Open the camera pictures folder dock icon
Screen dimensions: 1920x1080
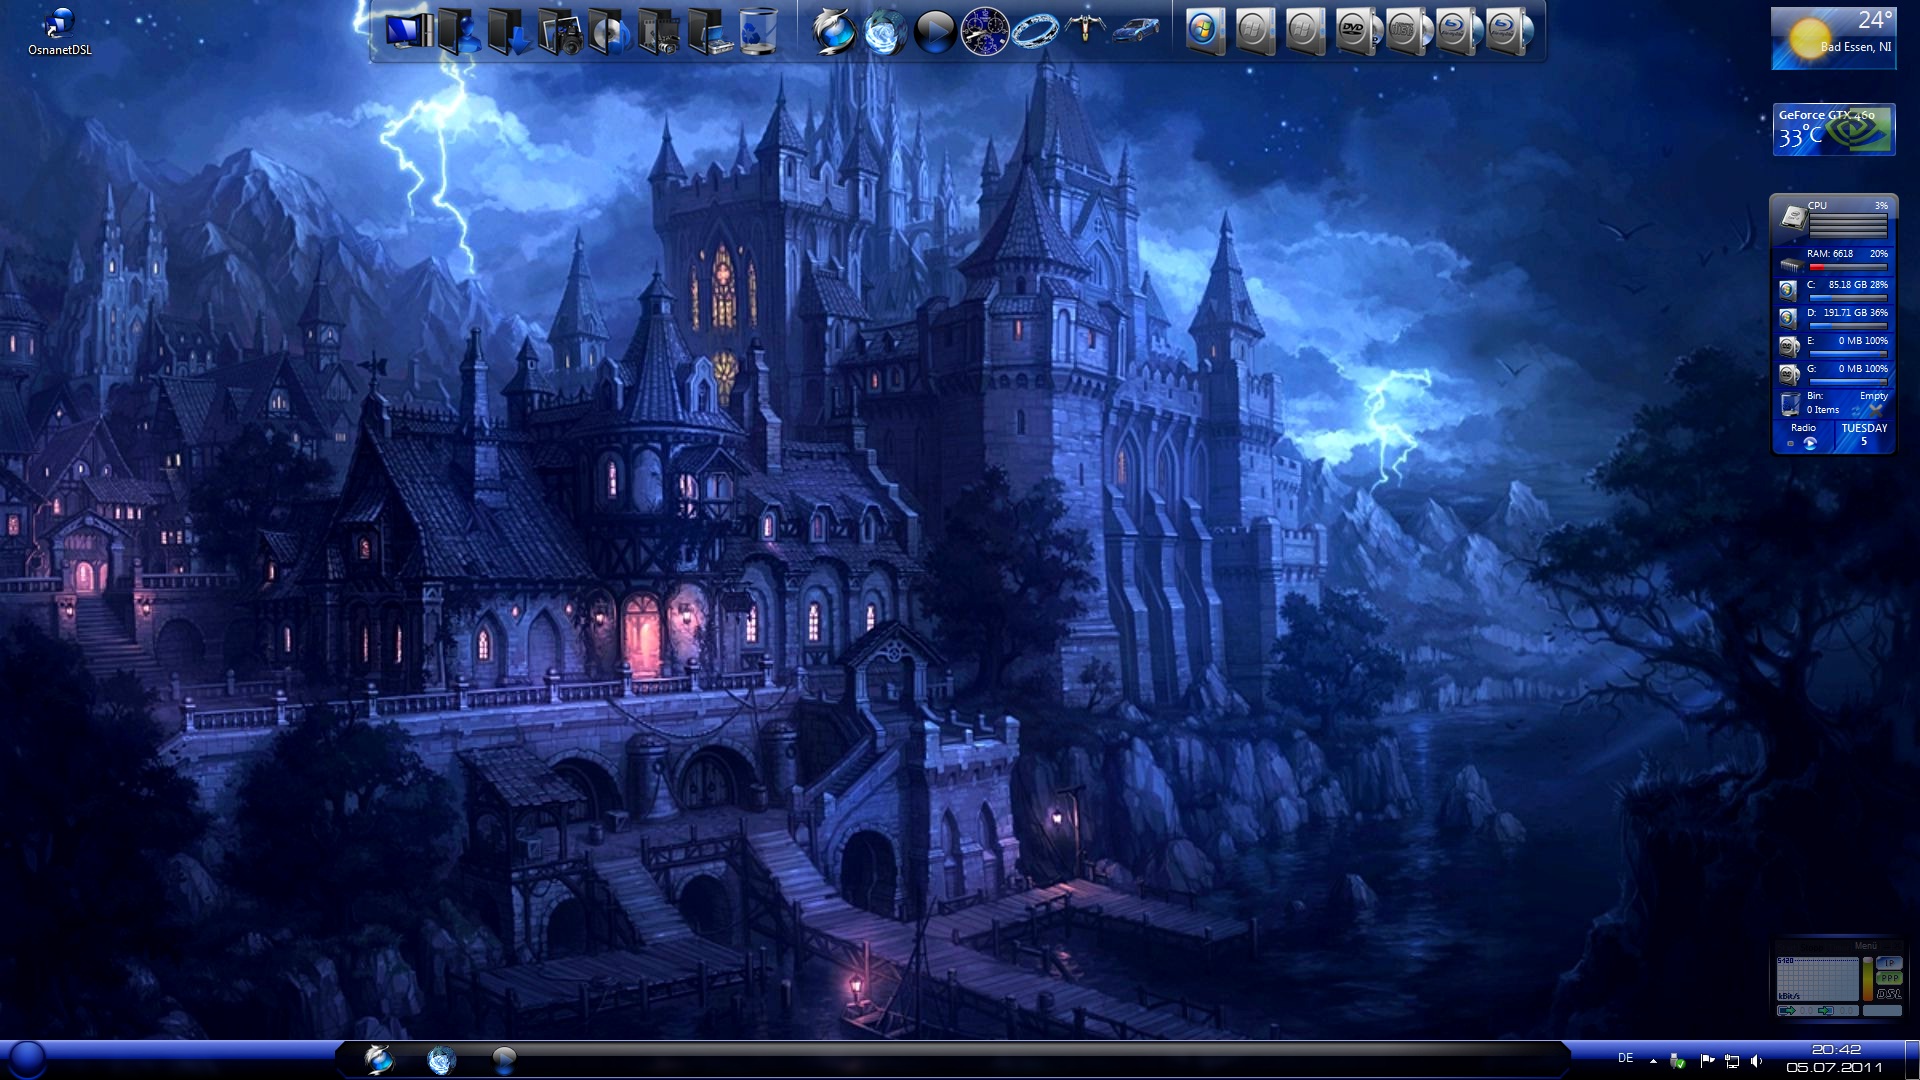coord(560,33)
